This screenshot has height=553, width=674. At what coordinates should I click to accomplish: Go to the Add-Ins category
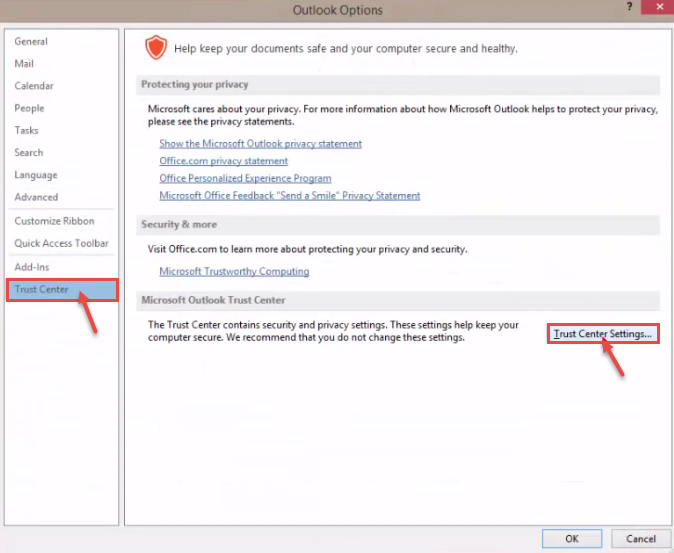pyautogui.click(x=32, y=267)
